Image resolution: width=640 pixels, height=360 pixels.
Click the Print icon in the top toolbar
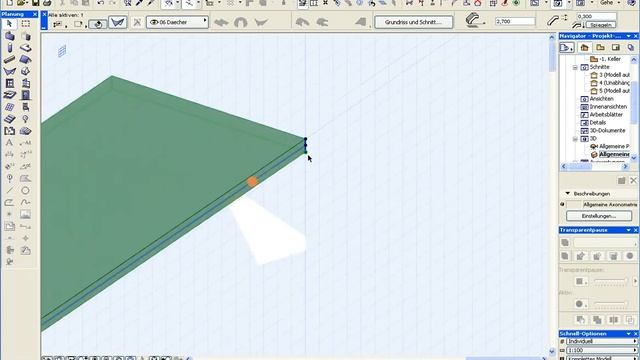tap(47, 3)
